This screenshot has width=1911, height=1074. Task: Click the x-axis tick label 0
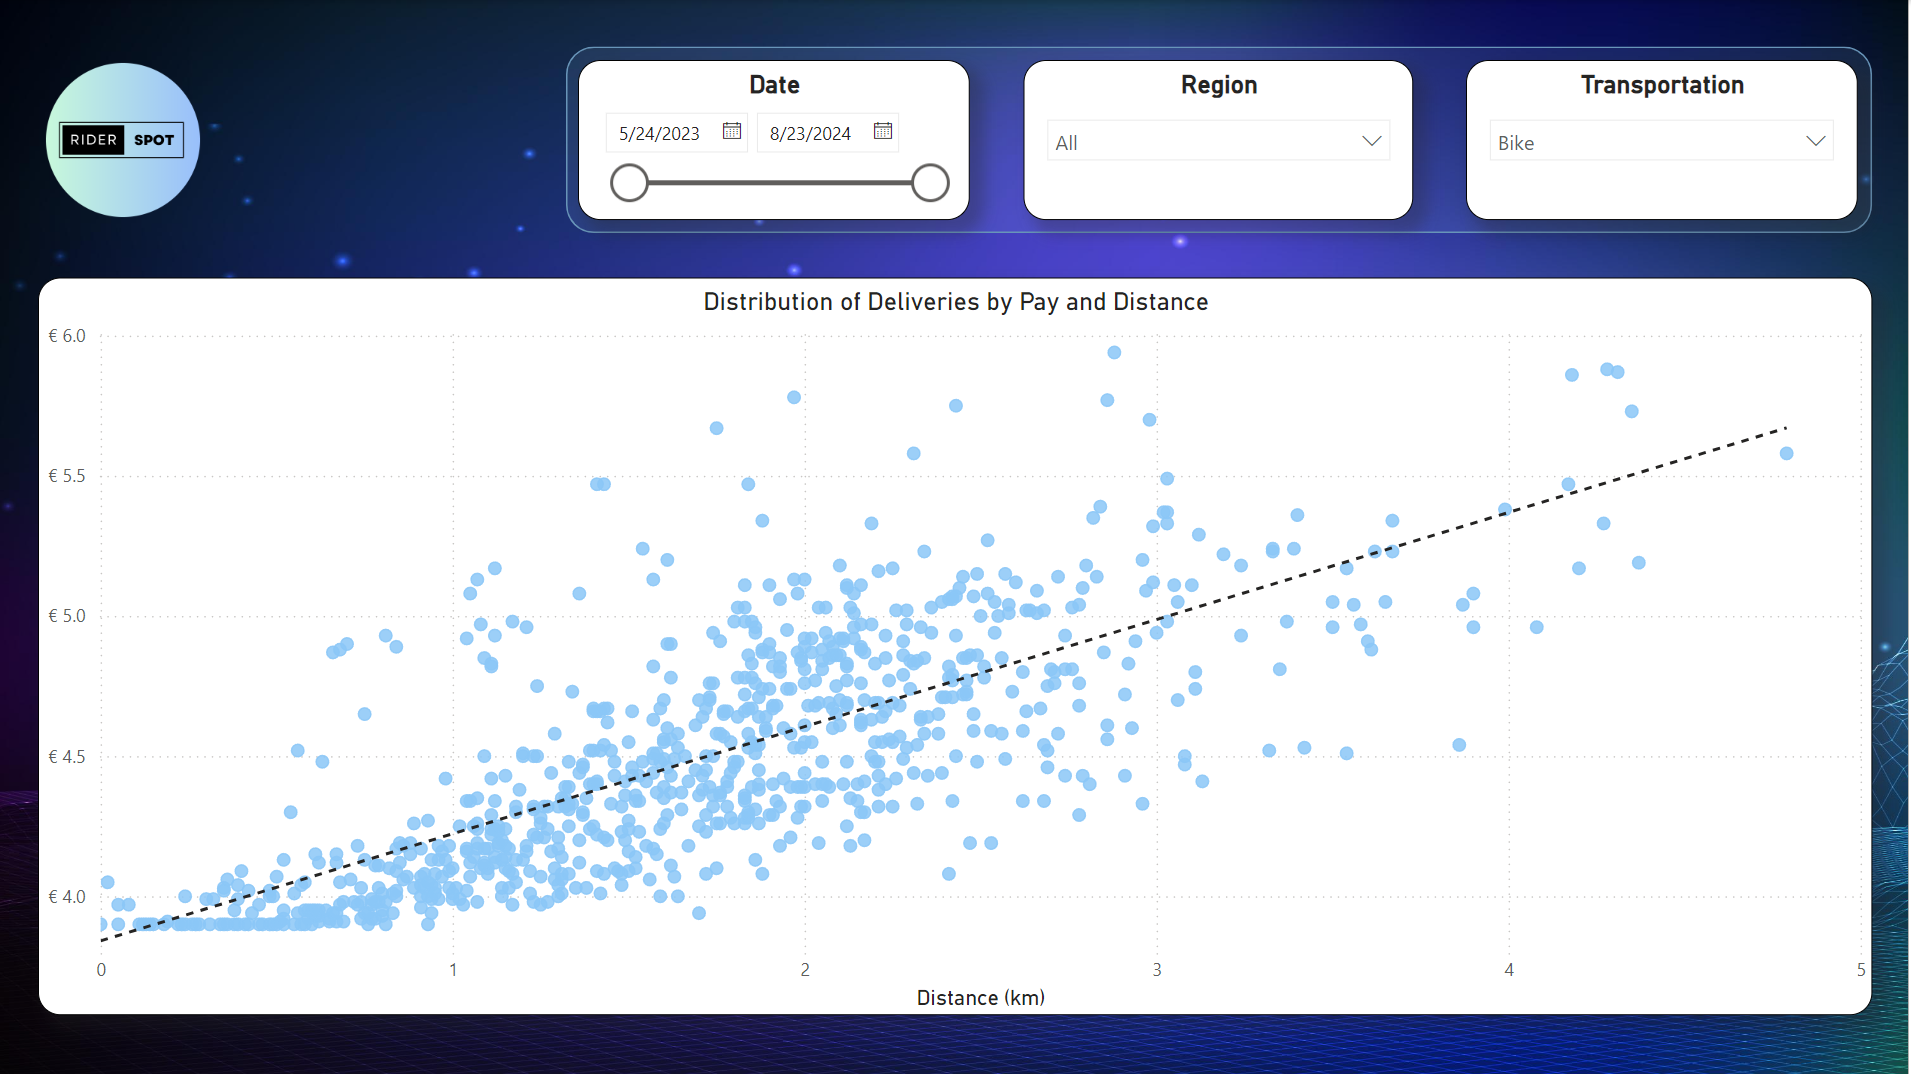click(x=101, y=969)
